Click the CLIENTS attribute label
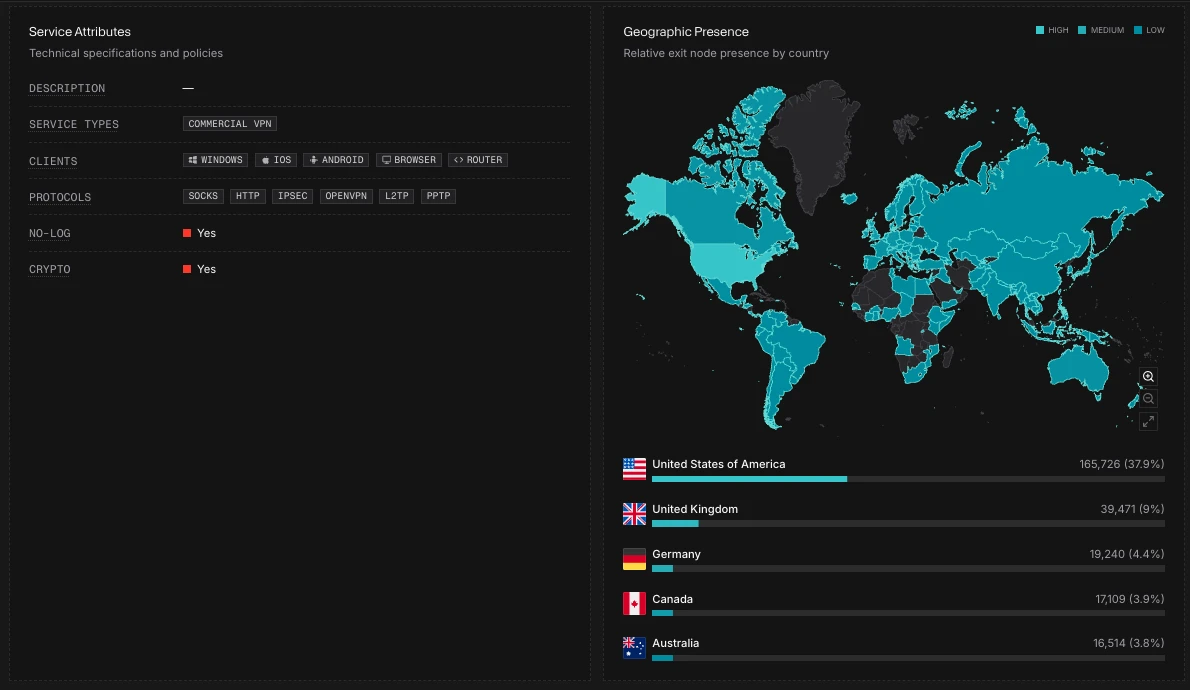Image resolution: width=1190 pixels, height=690 pixels. 53,161
